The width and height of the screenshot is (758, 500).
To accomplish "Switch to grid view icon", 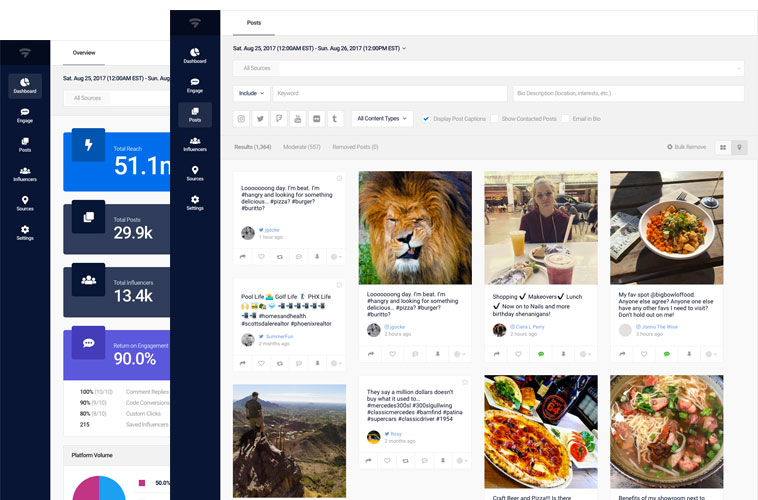I will pyautogui.click(x=723, y=147).
